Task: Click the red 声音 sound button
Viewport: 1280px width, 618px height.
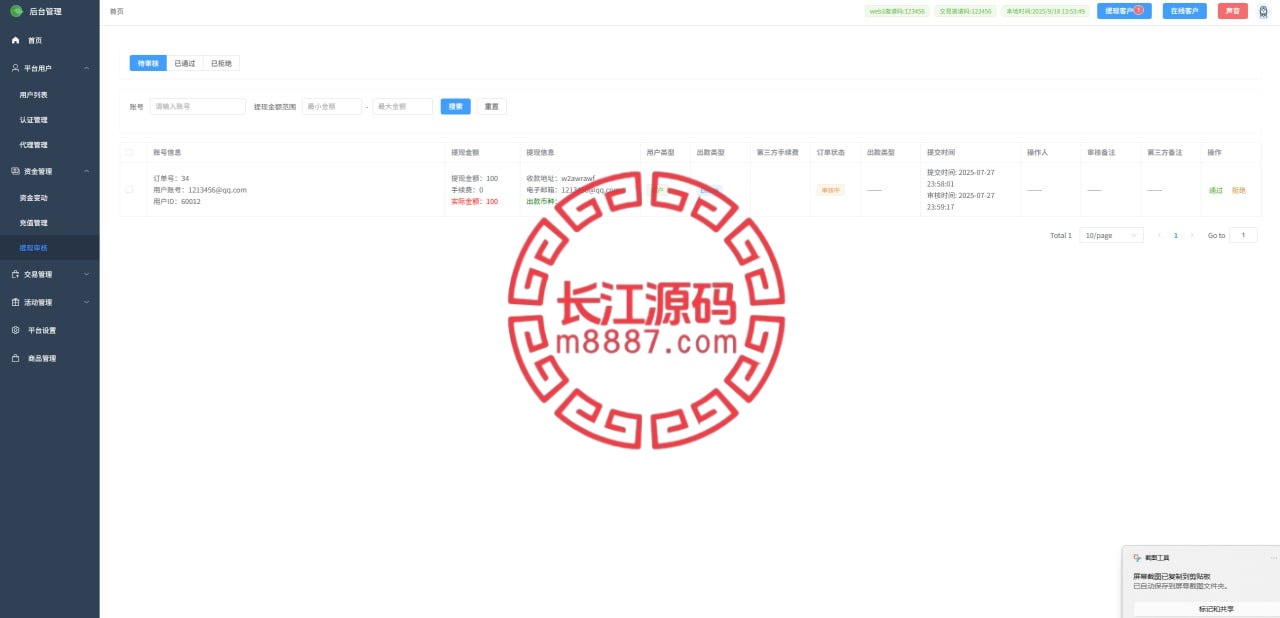Action: [1233, 11]
